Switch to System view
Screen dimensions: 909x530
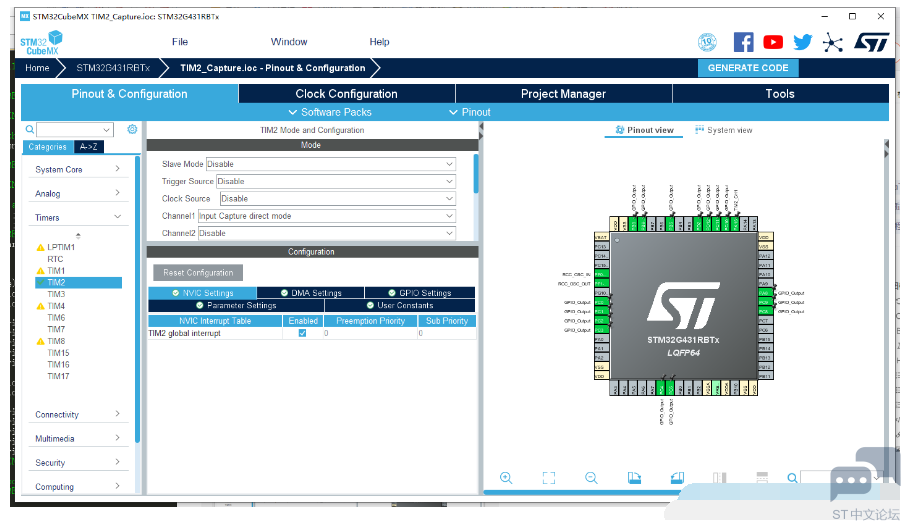pos(723,130)
